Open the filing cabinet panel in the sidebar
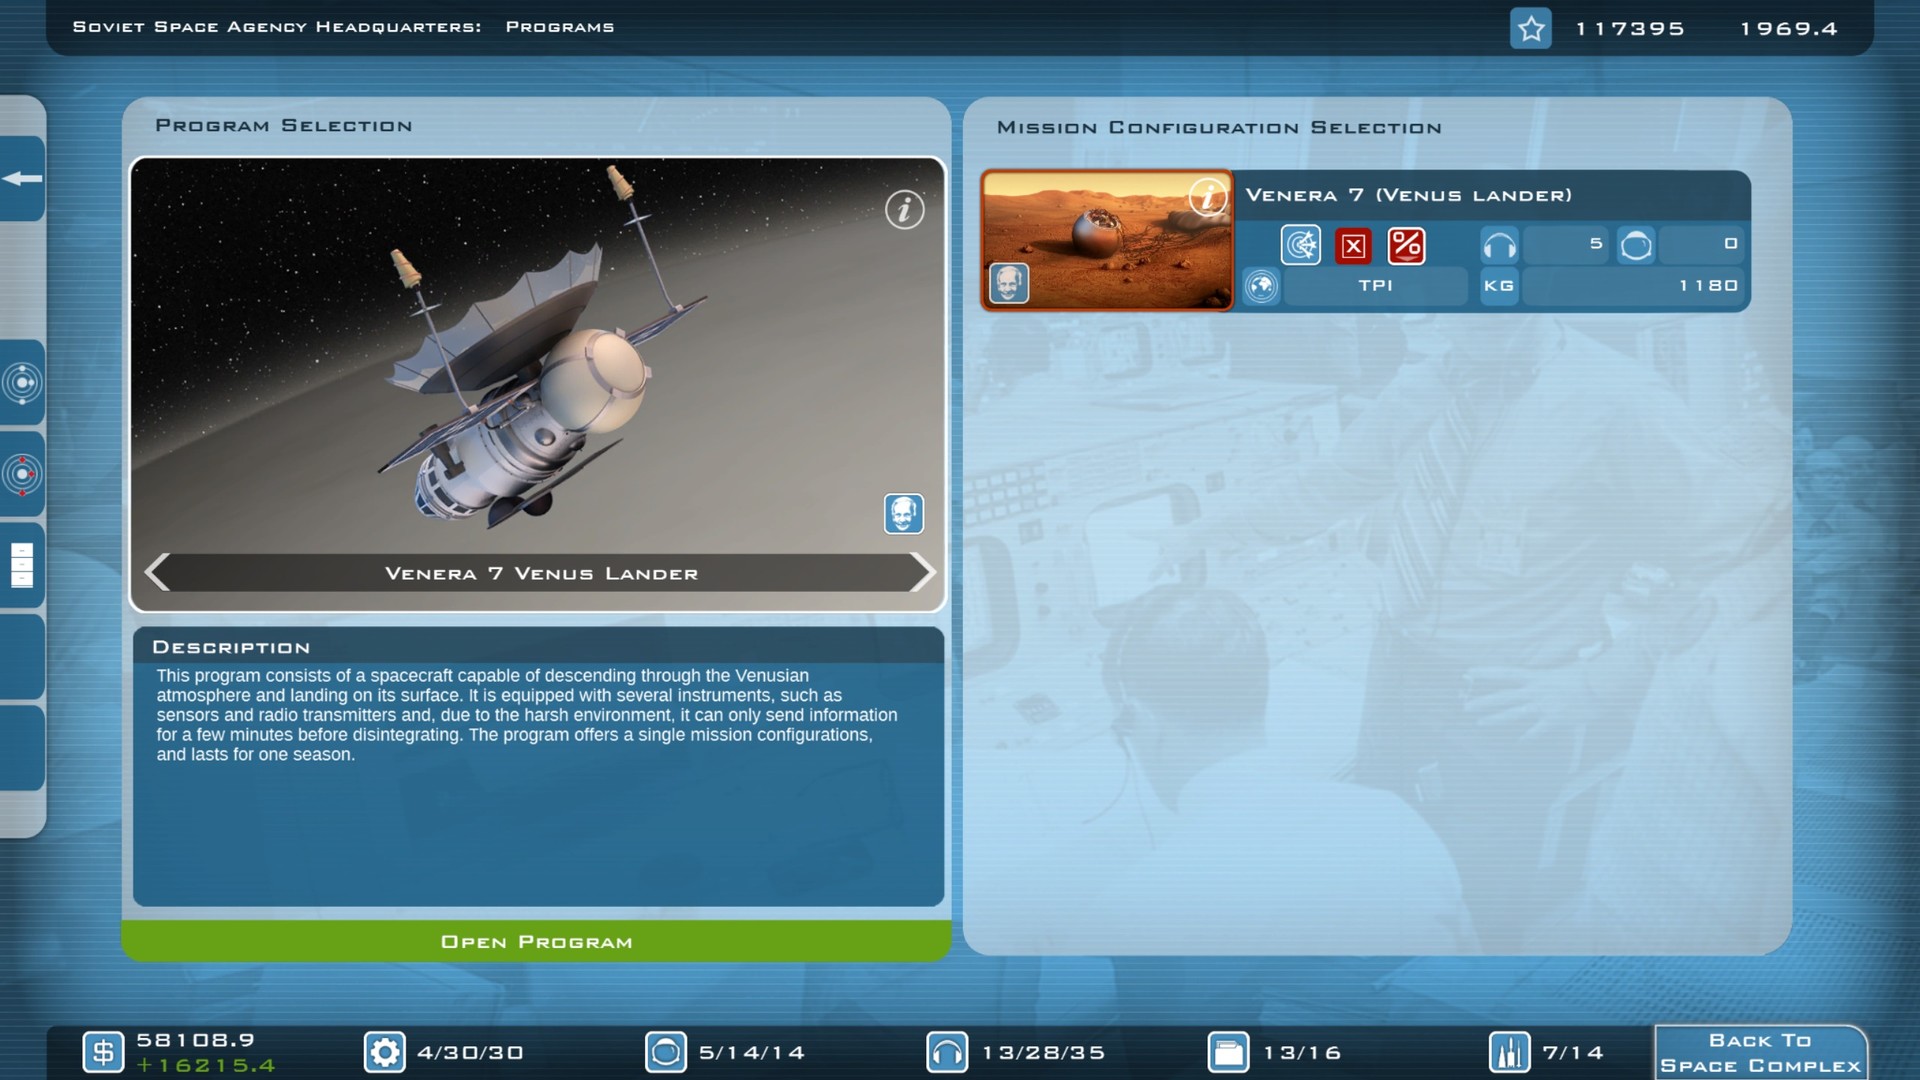This screenshot has width=1920, height=1080. (22, 565)
